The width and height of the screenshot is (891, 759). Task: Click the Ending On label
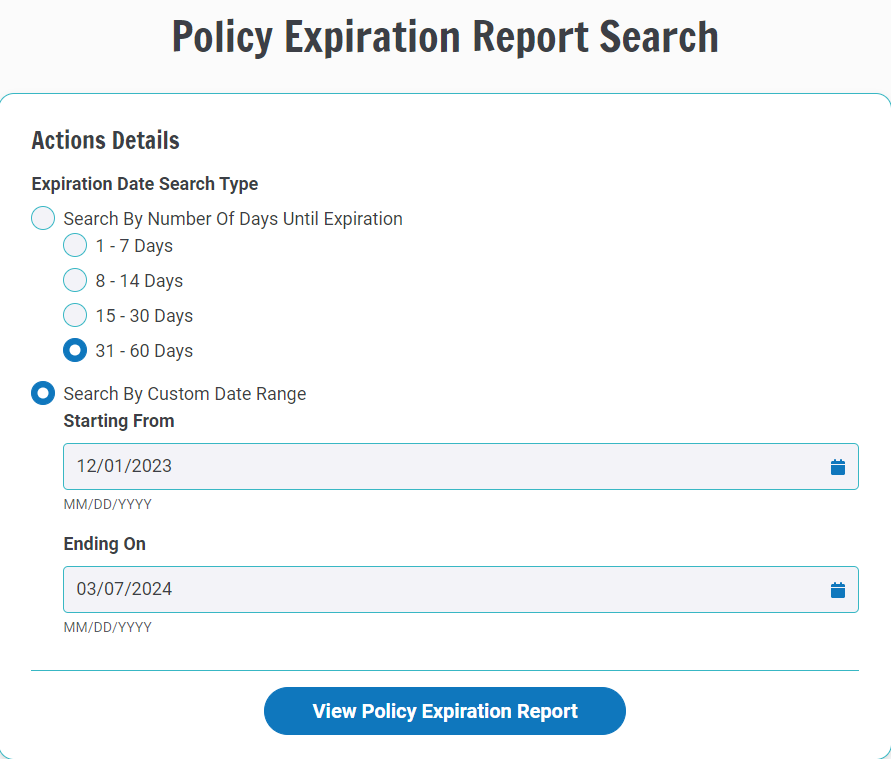point(104,544)
